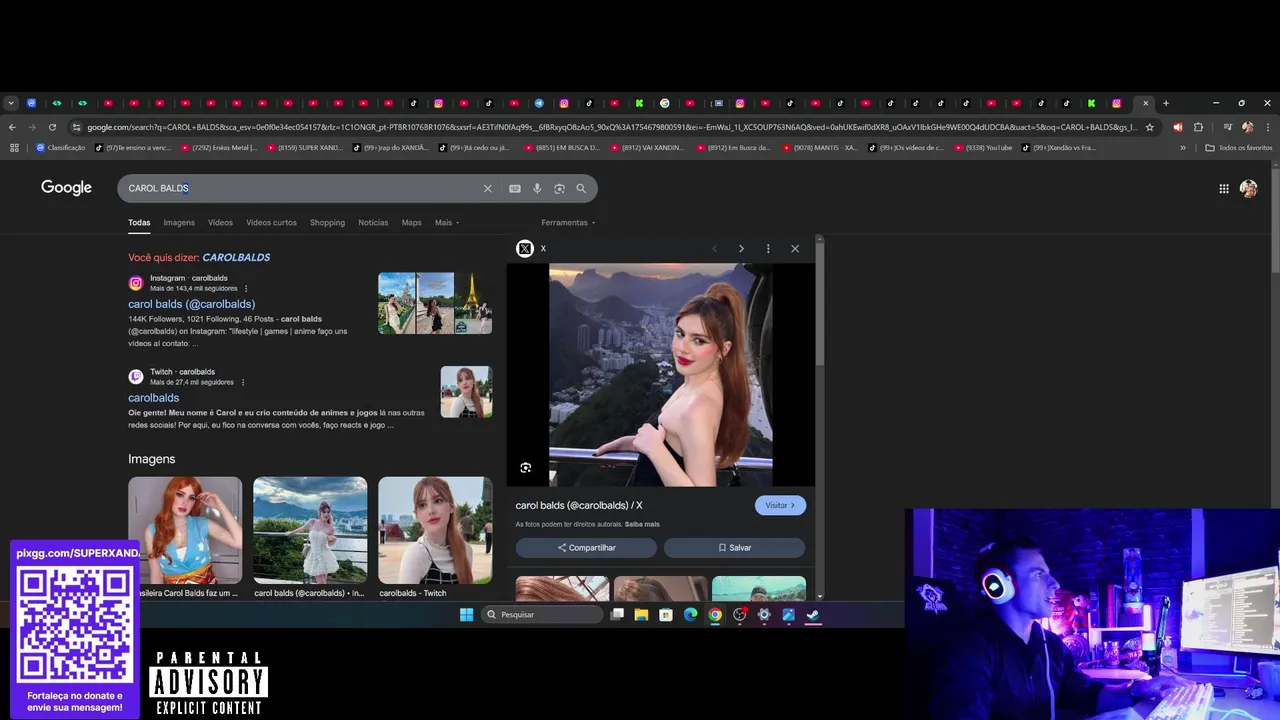1280x720 pixels.
Task: Open carolbalds Twitch result link
Action: click(x=153, y=398)
